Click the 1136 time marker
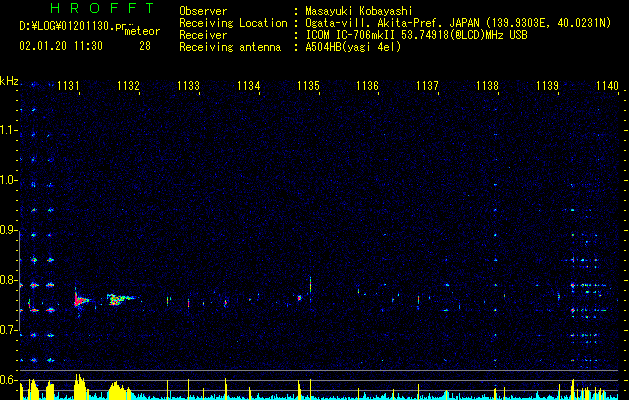 coord(367,86)
